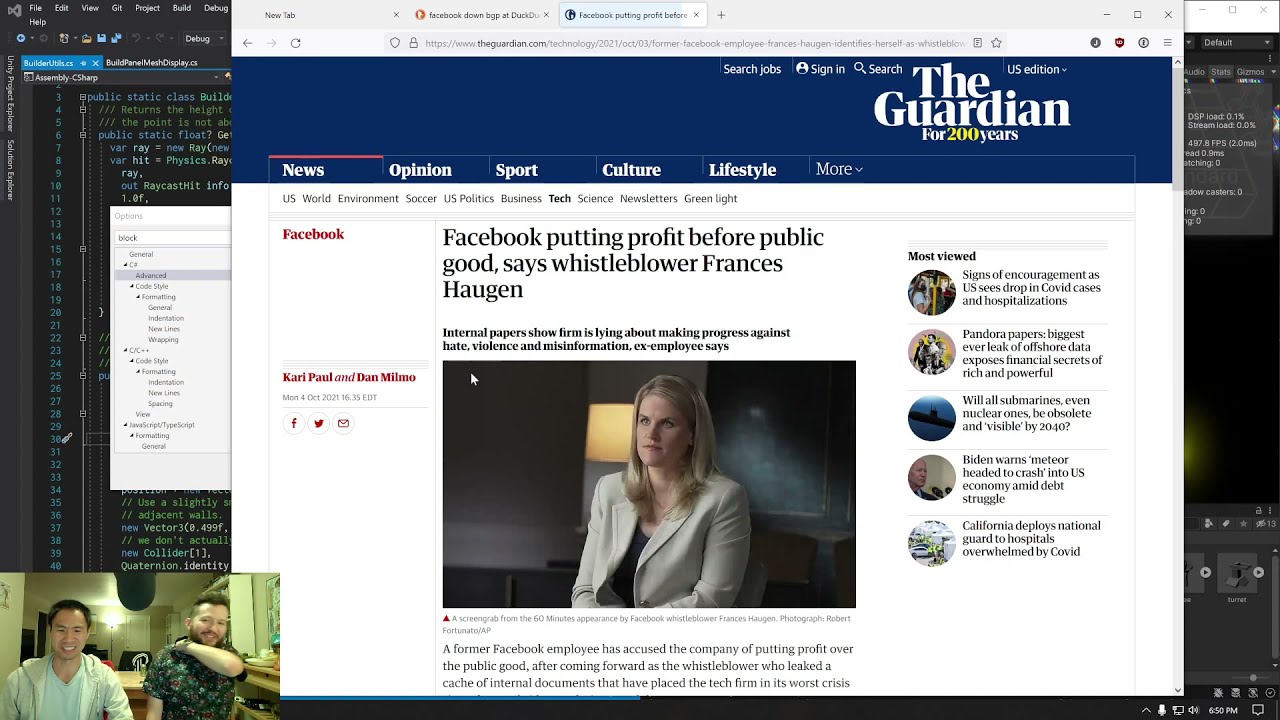Click the taskbar clock 6:50 PM
Screen dimensions: 1280x720
pos(1223,710)
